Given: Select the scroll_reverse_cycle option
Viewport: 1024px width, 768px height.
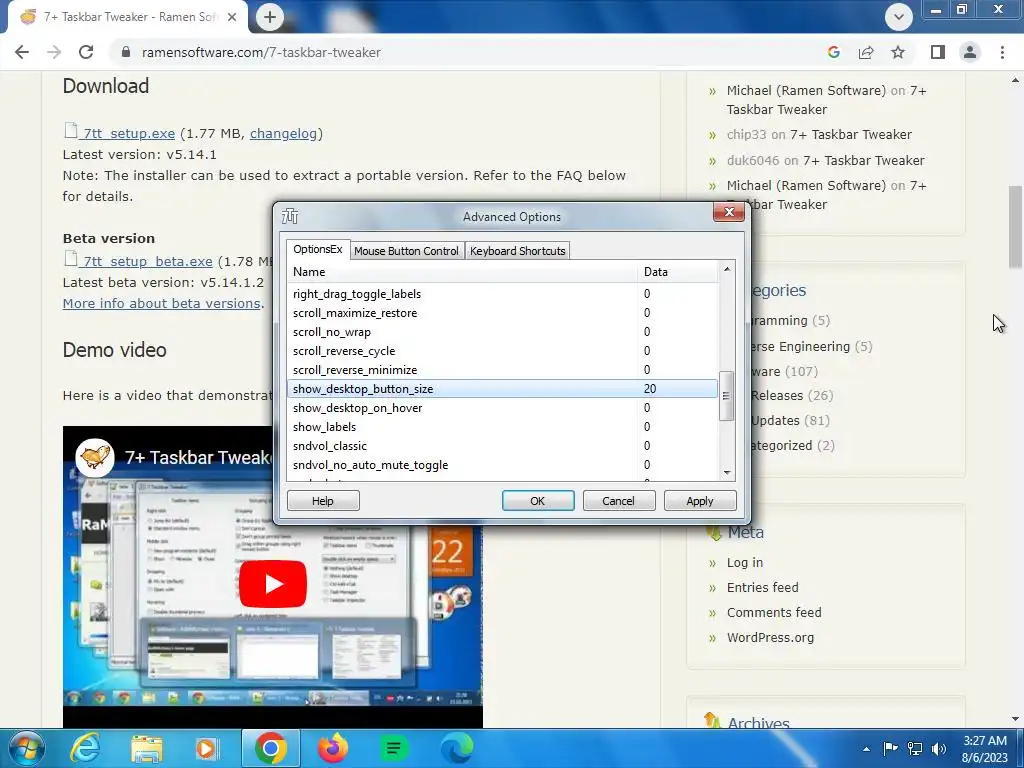Looking at the screenshot, I should pos(502,351).
